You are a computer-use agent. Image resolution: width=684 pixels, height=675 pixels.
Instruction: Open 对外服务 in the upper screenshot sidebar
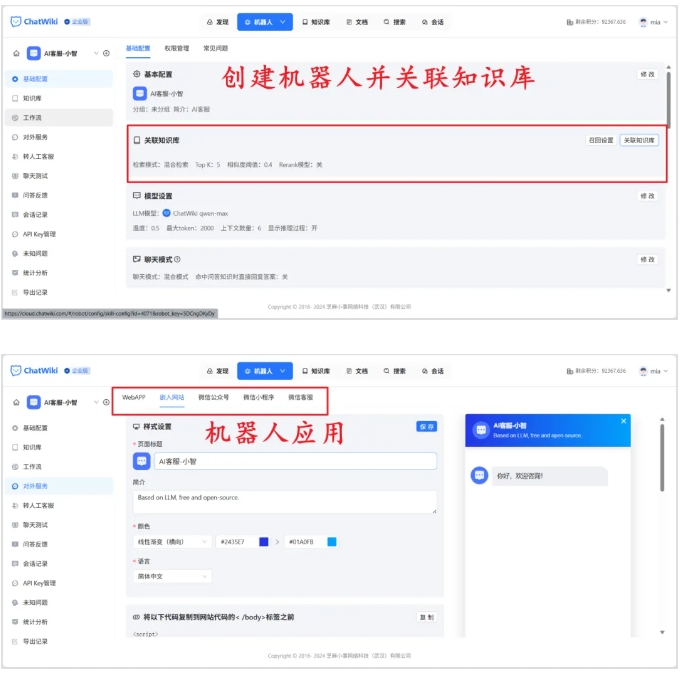[59, 137]
